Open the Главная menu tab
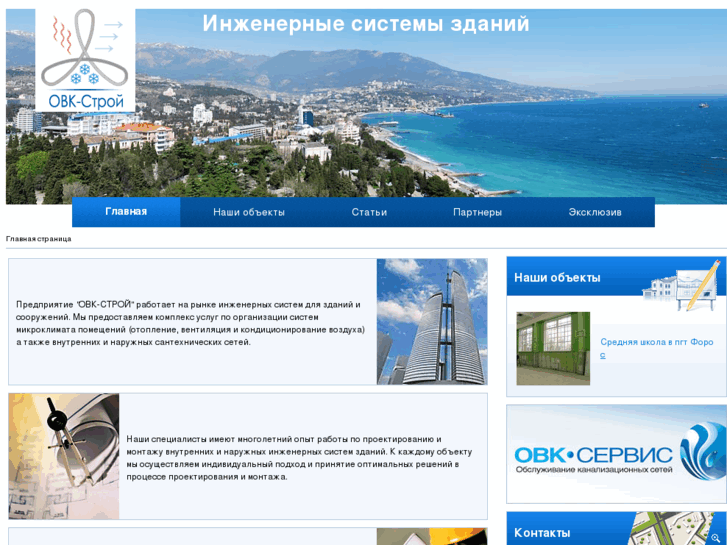 click(126, 212)
